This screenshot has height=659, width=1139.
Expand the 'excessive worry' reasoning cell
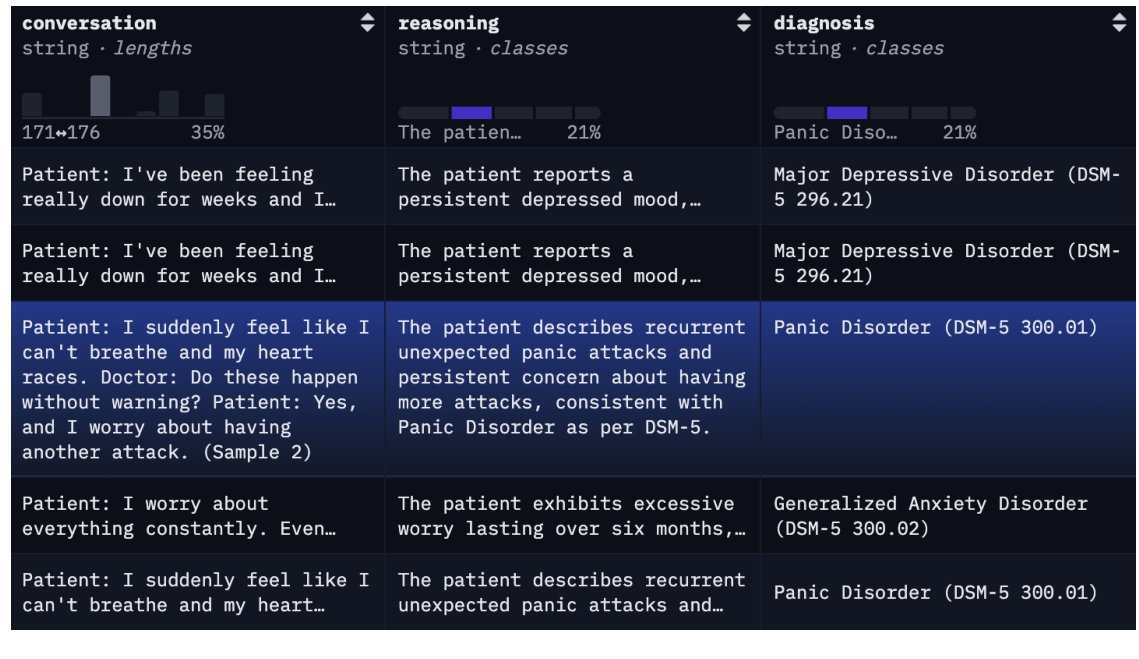[x=571, y=516]
